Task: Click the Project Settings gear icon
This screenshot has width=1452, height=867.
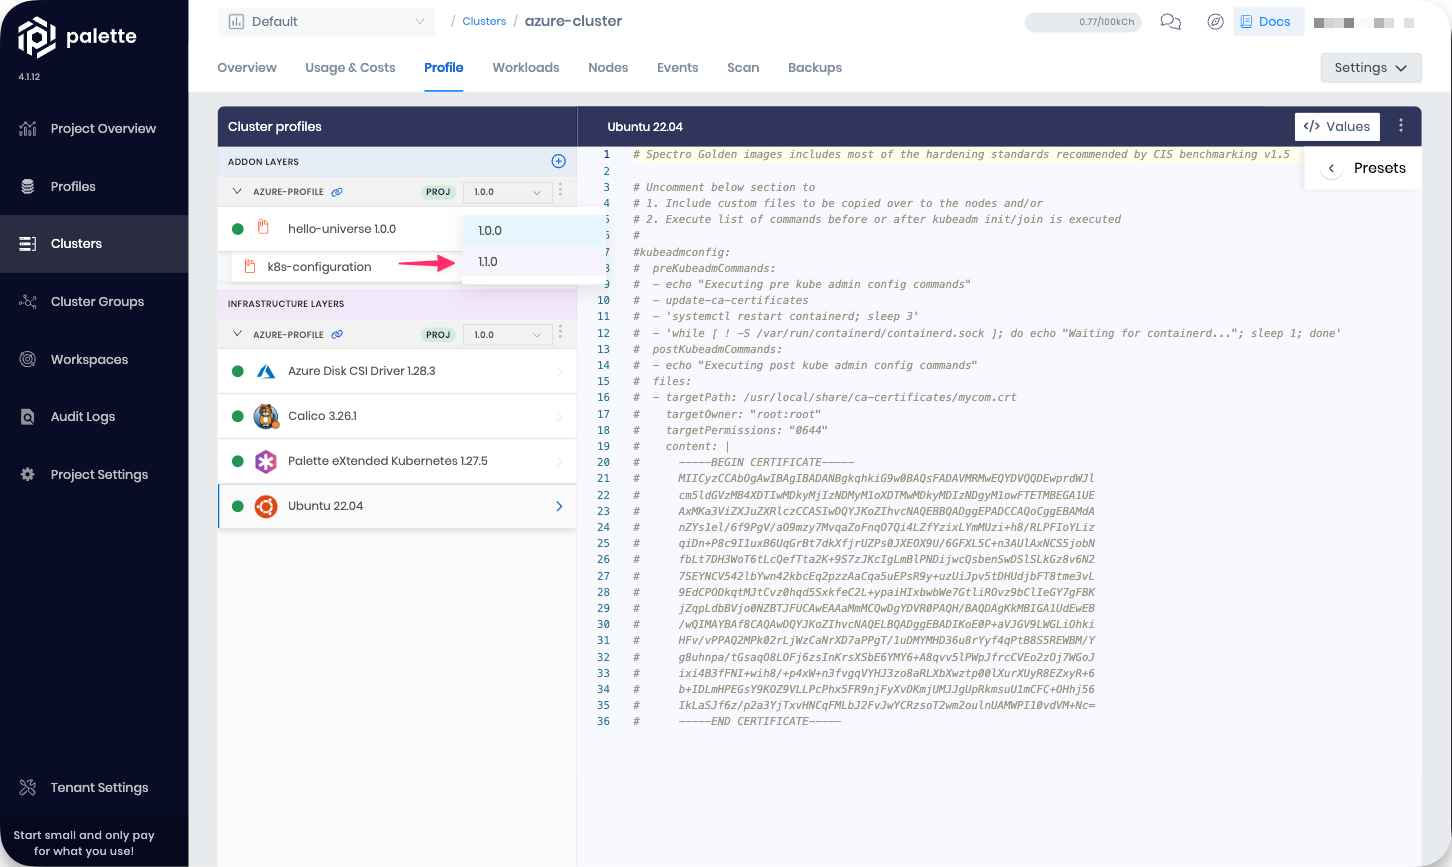Action: (x=28, y=475)
